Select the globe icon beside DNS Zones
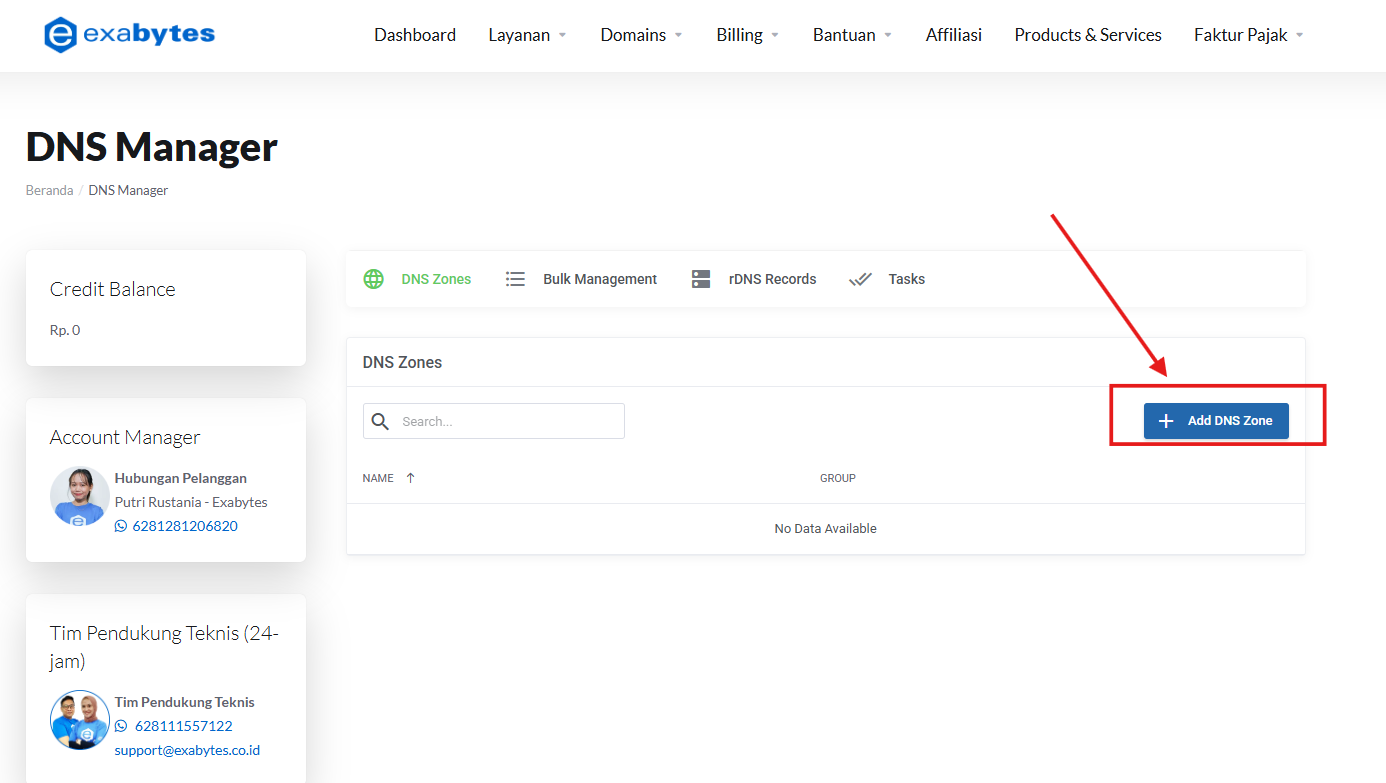This screenshot has width=1386, height=783. tap(373, 279)
